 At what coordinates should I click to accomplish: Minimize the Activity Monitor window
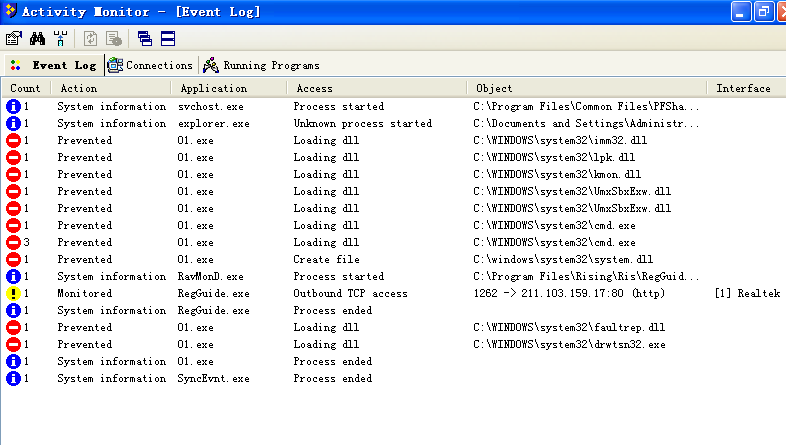tap(740, 12)
